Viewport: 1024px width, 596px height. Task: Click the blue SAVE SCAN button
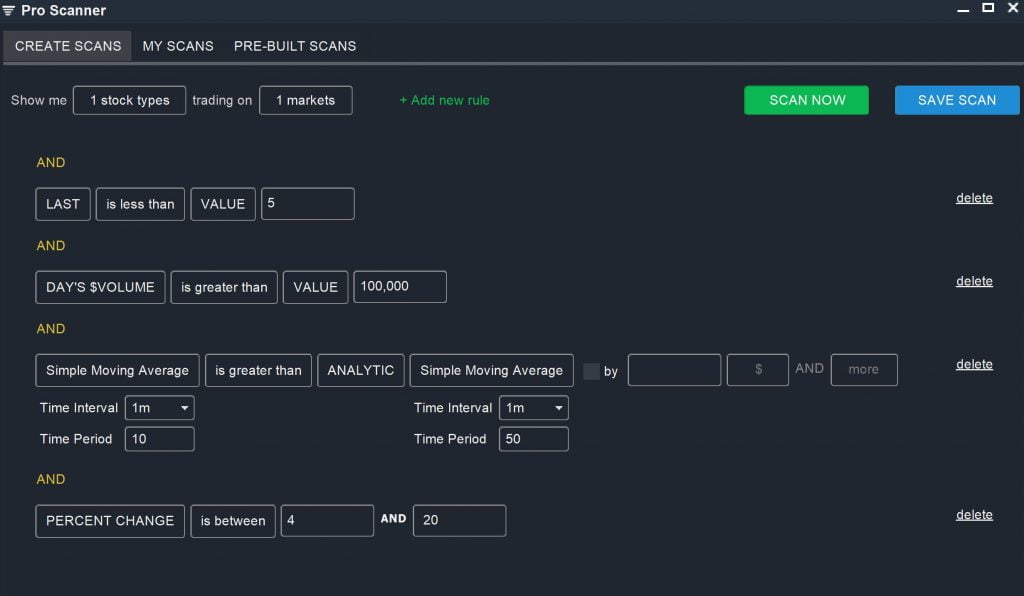coord(957,100)
